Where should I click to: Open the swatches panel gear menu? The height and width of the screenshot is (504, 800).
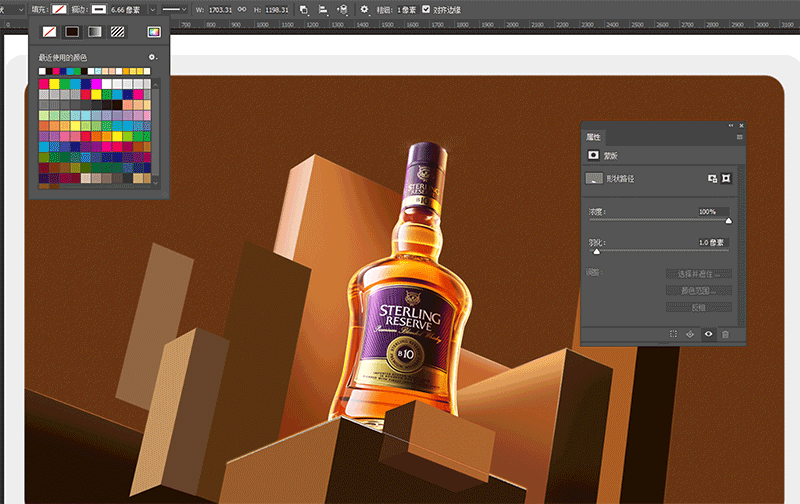tap(152, 57)
